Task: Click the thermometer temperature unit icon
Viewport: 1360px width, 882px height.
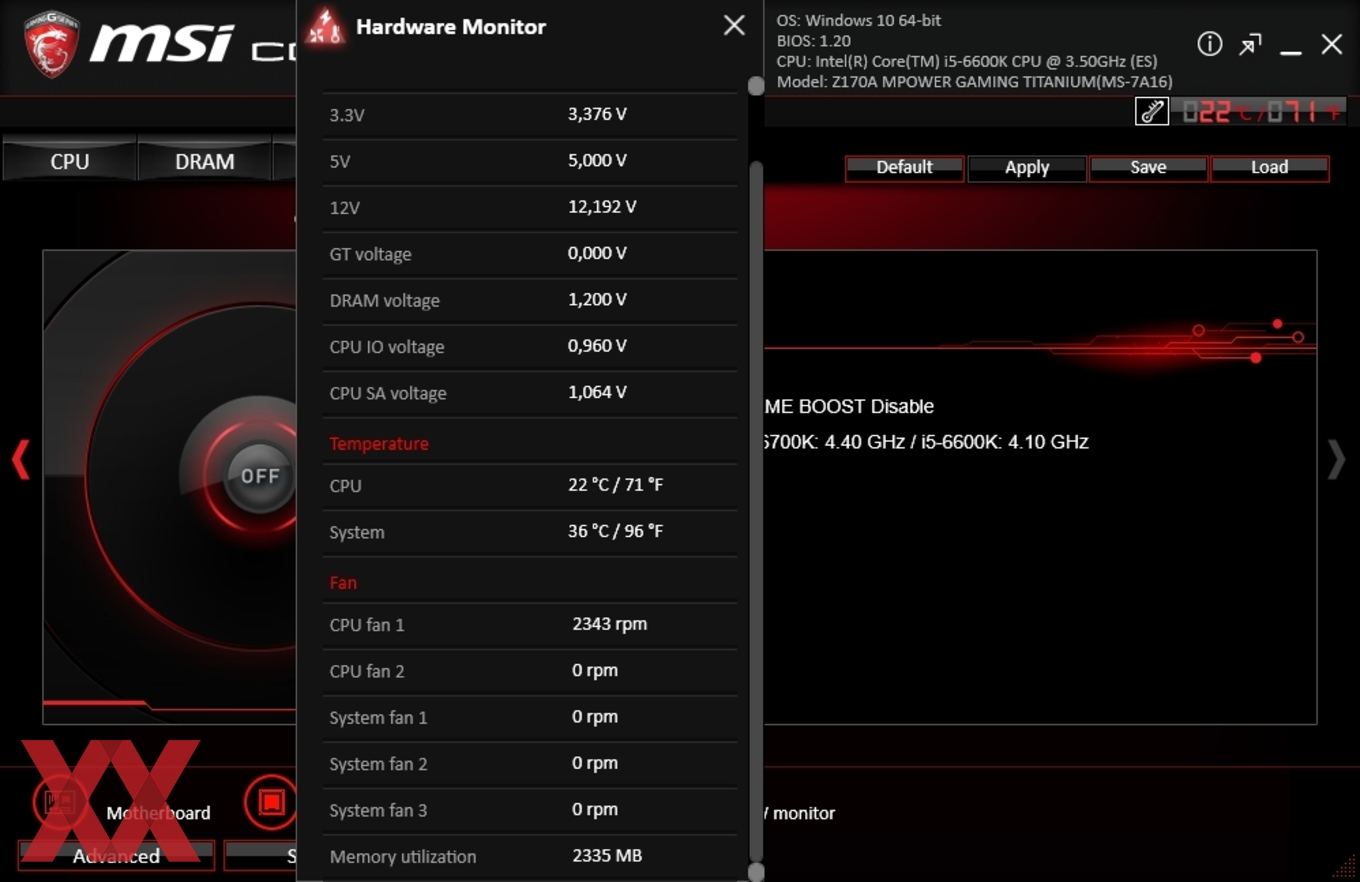Action: [1152, 111]
